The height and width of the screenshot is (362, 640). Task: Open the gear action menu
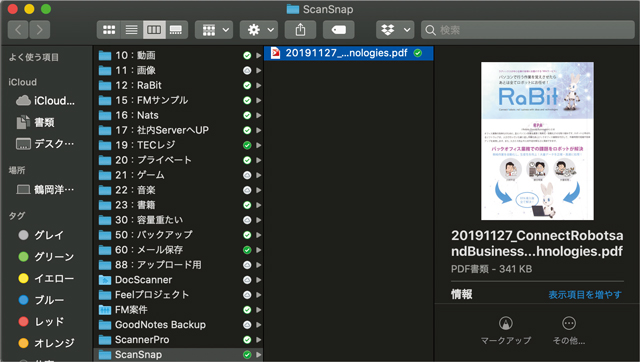[x=259, y=30]
